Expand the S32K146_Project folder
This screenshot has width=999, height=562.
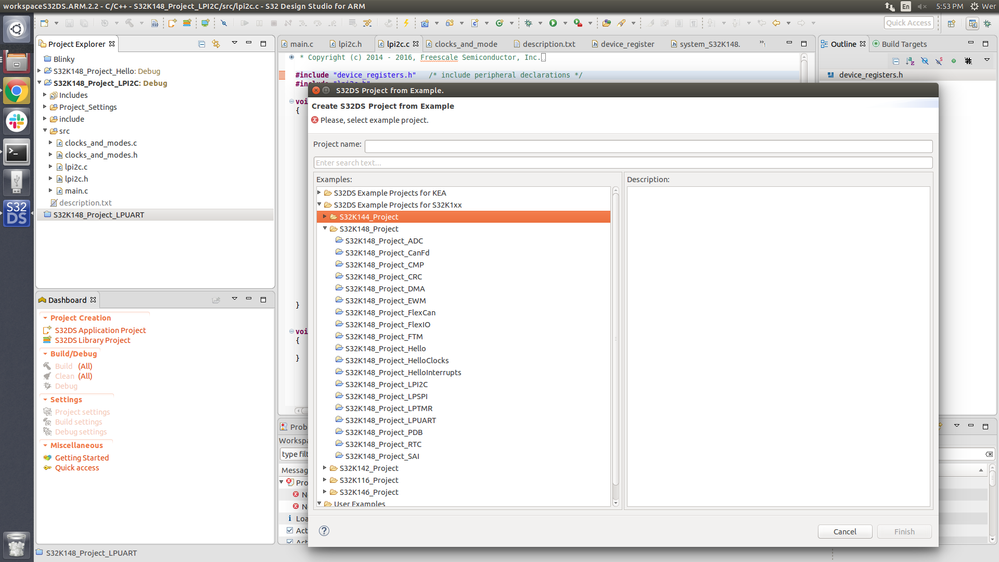click(325, 492)
